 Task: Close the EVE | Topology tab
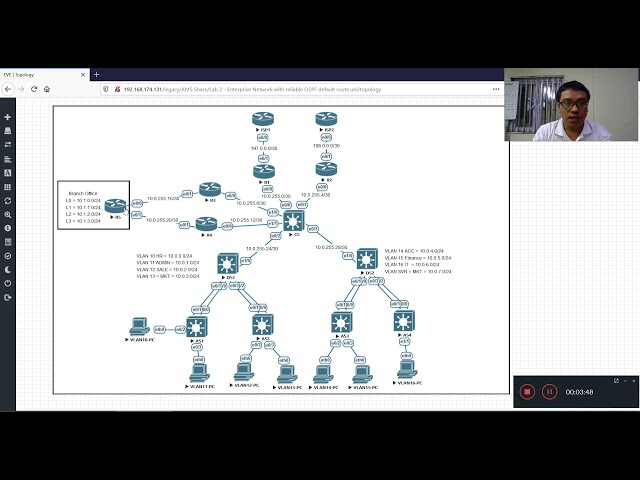click(x=83, y=75)
